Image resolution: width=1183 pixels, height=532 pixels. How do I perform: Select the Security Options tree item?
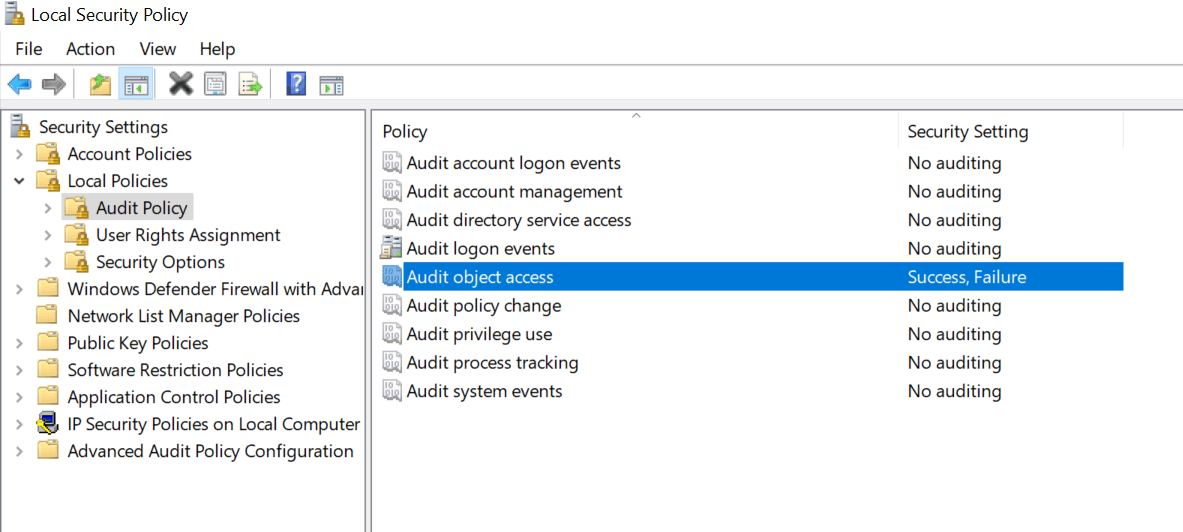[160, 262]
